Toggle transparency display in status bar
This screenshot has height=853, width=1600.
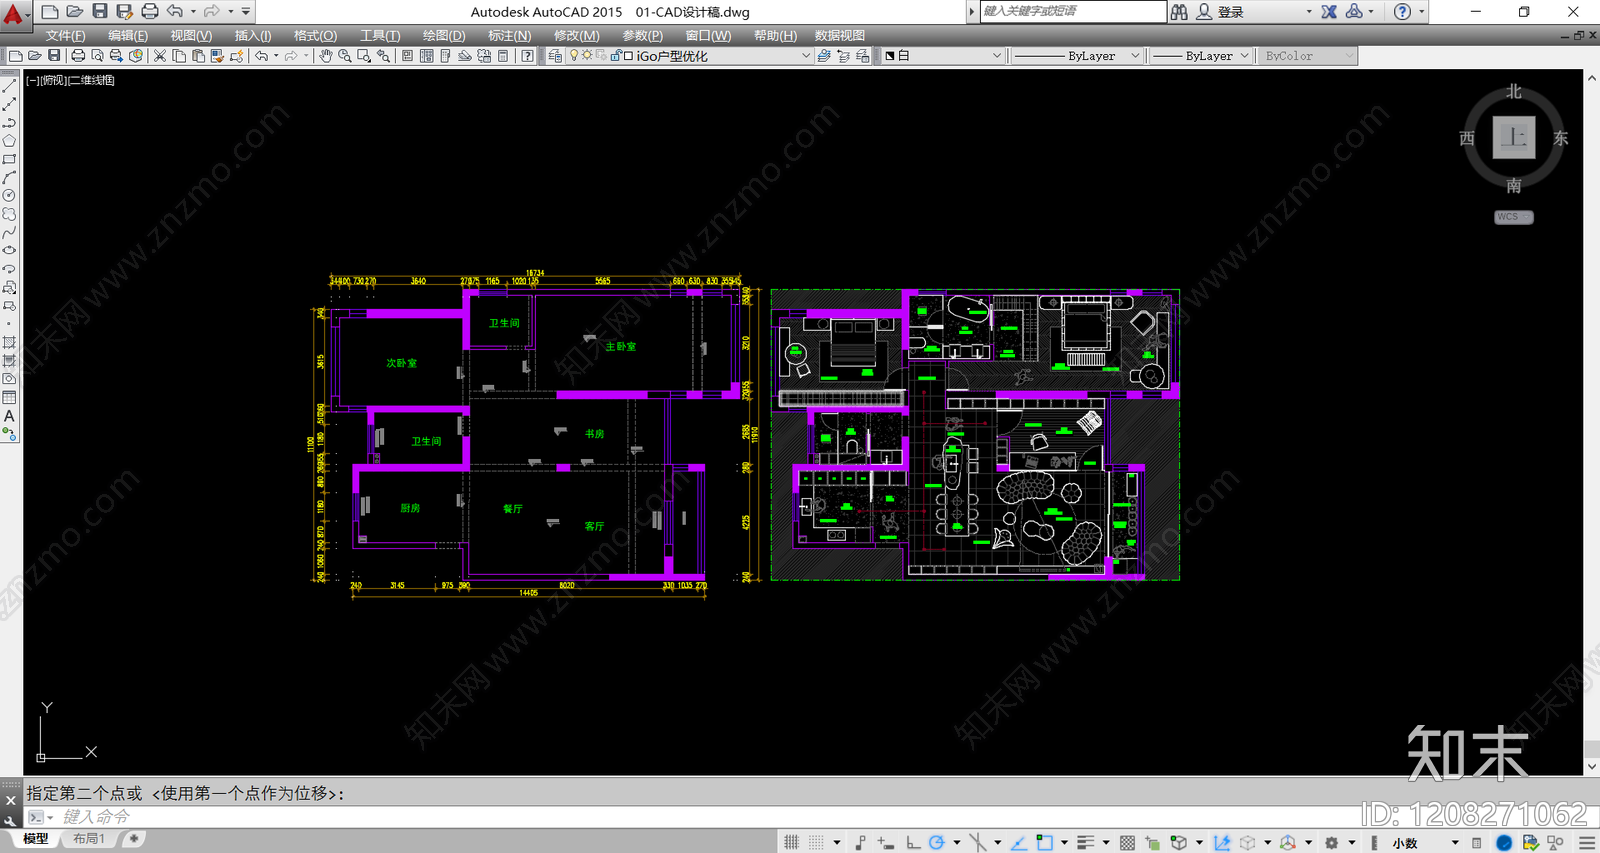[1128, 843]
